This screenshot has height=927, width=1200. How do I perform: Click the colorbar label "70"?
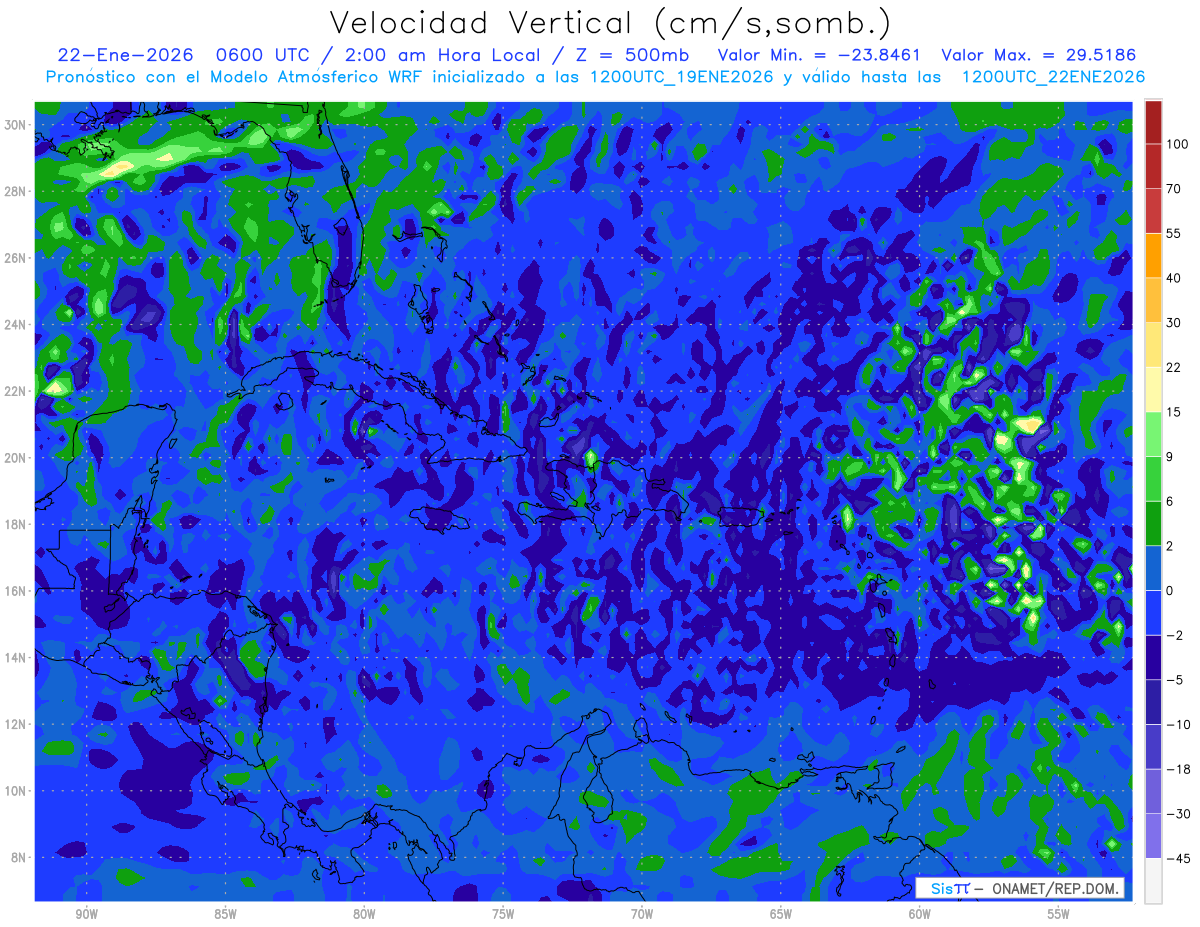(x=1174, y=189)
